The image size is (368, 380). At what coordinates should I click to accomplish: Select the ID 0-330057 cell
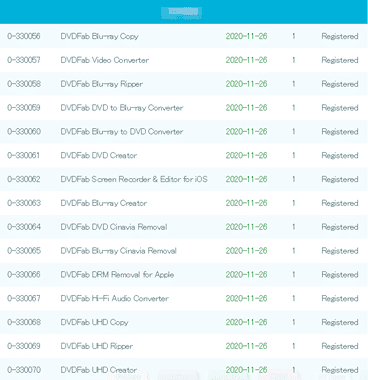[x=24, y=60]
